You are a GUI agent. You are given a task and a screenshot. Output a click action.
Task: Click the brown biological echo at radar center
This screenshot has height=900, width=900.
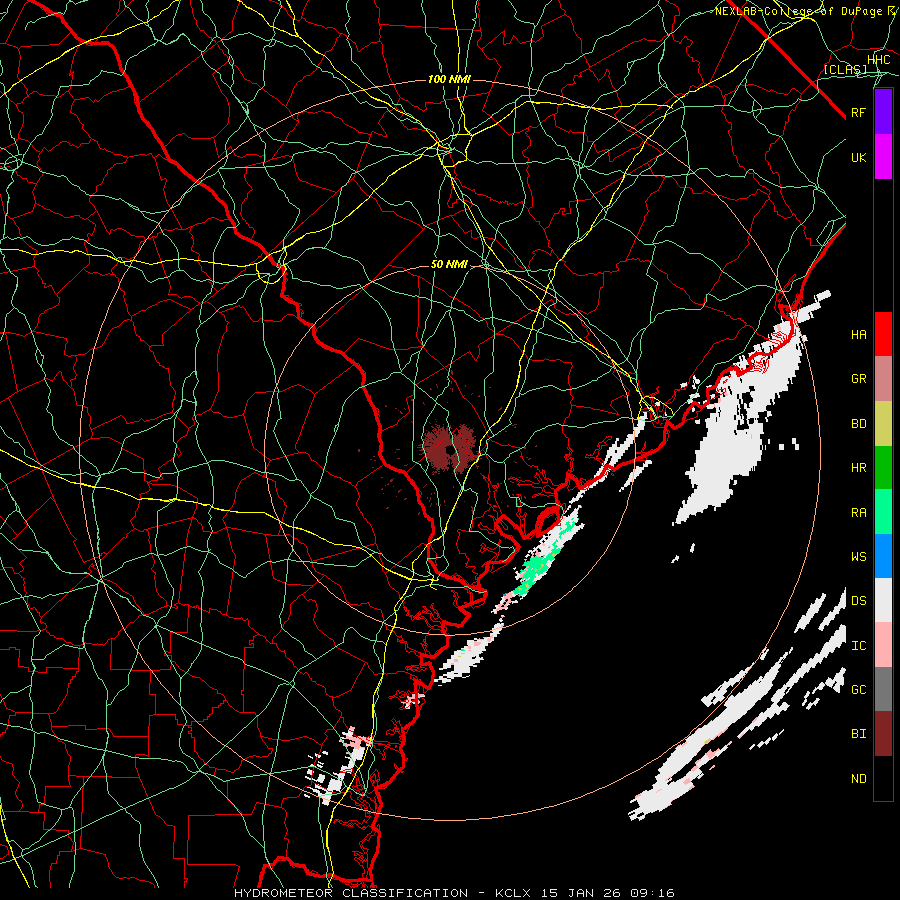coord(449,449)
